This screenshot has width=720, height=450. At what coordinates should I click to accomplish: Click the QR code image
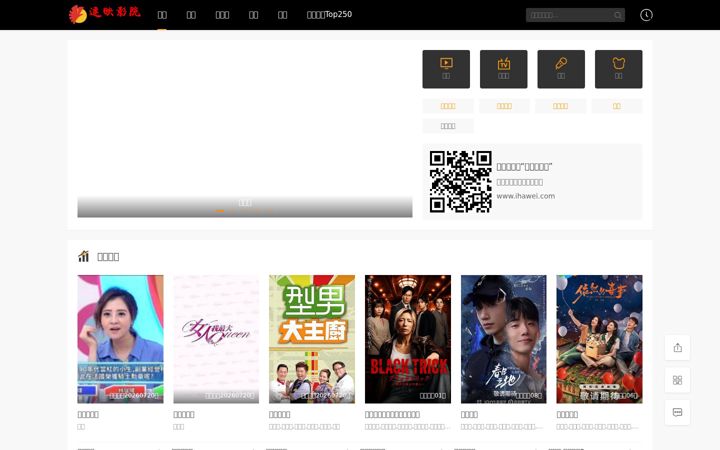point(461,181)
